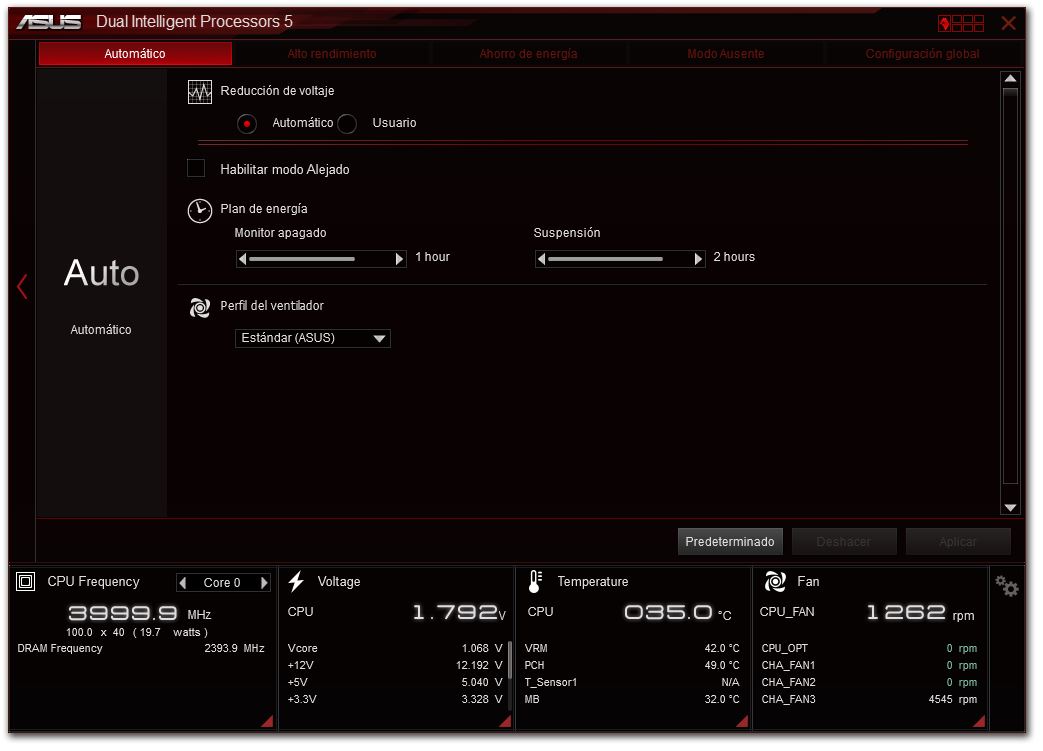This screenshot has width=1043, height=751.
Task: Select previous core with left arrow beside Core 0
Action: click(183, 583)
